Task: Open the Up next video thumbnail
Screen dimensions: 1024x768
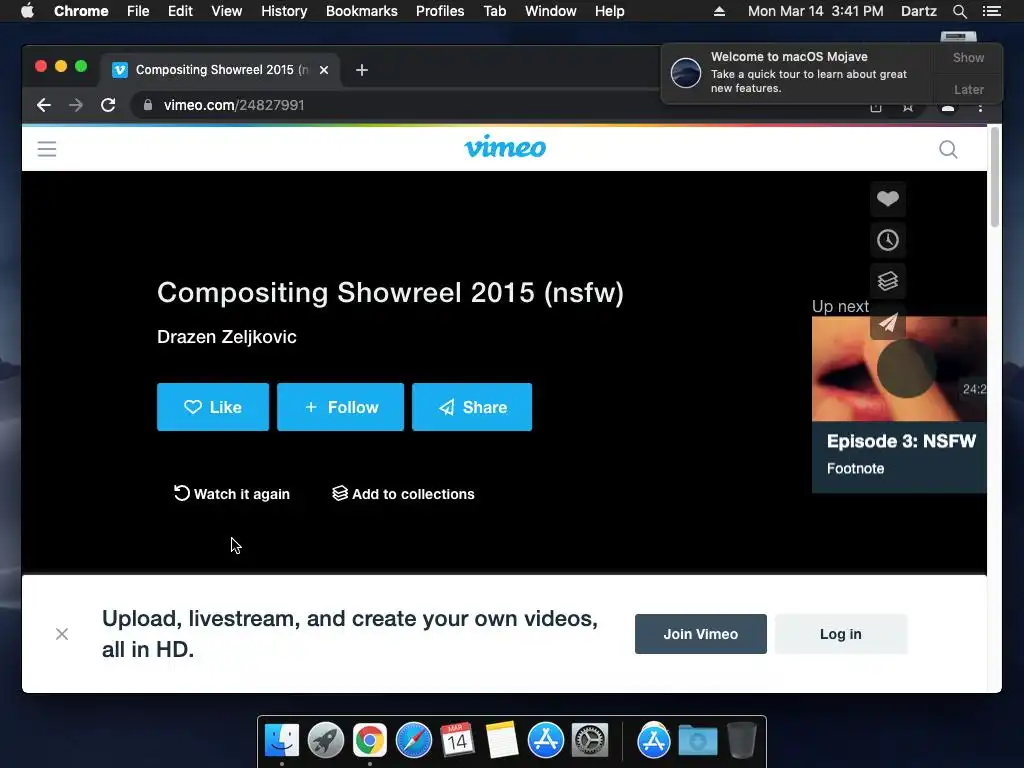Action: click(x=899, y=369)
